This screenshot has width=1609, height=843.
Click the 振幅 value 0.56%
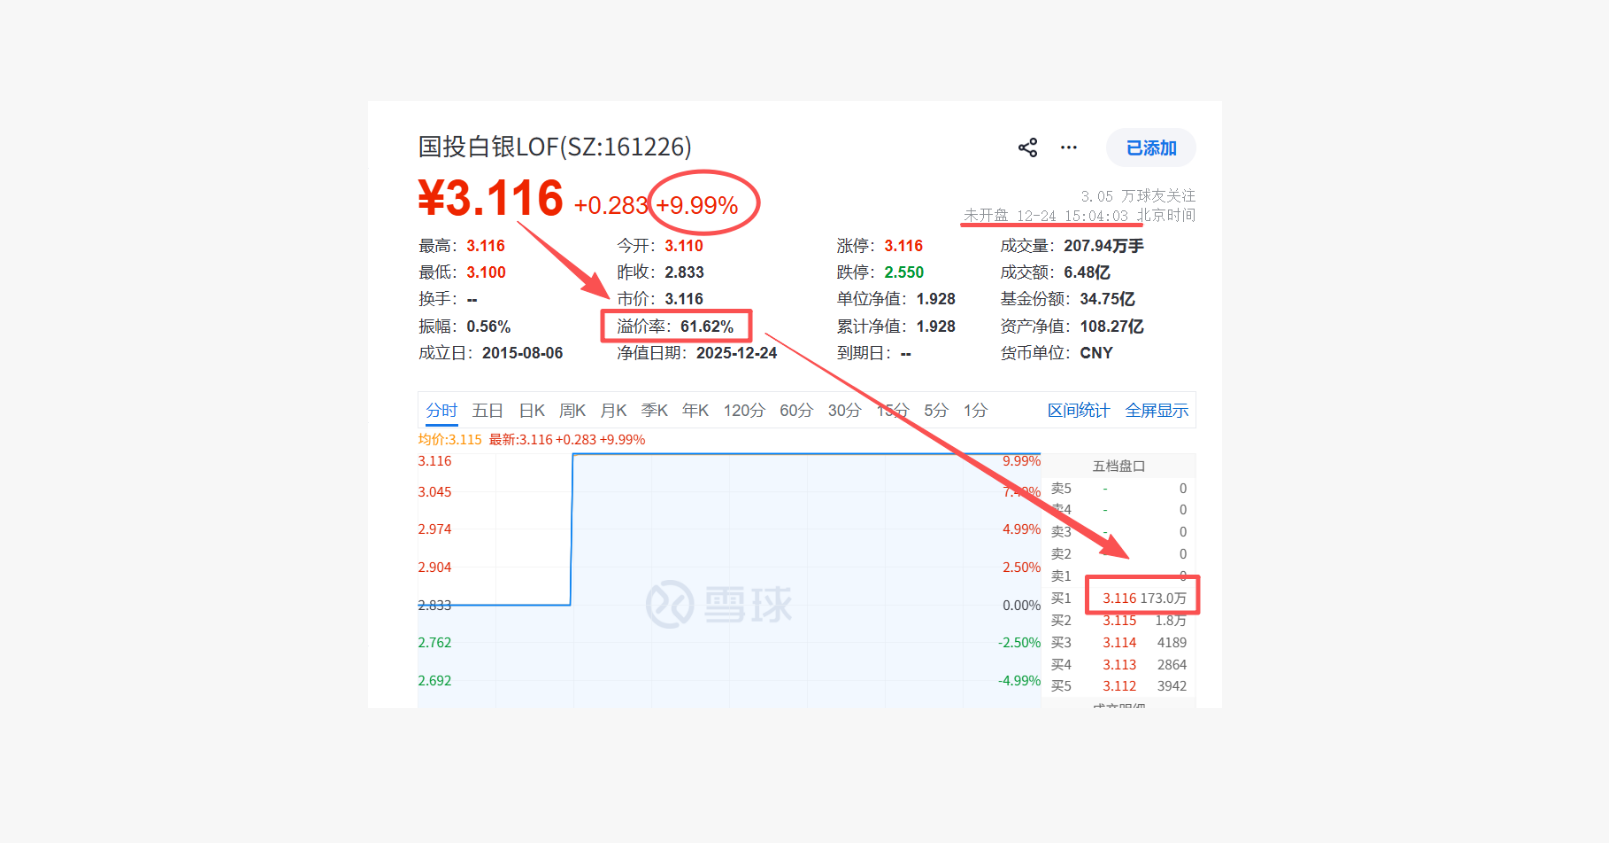click(489, 326)
